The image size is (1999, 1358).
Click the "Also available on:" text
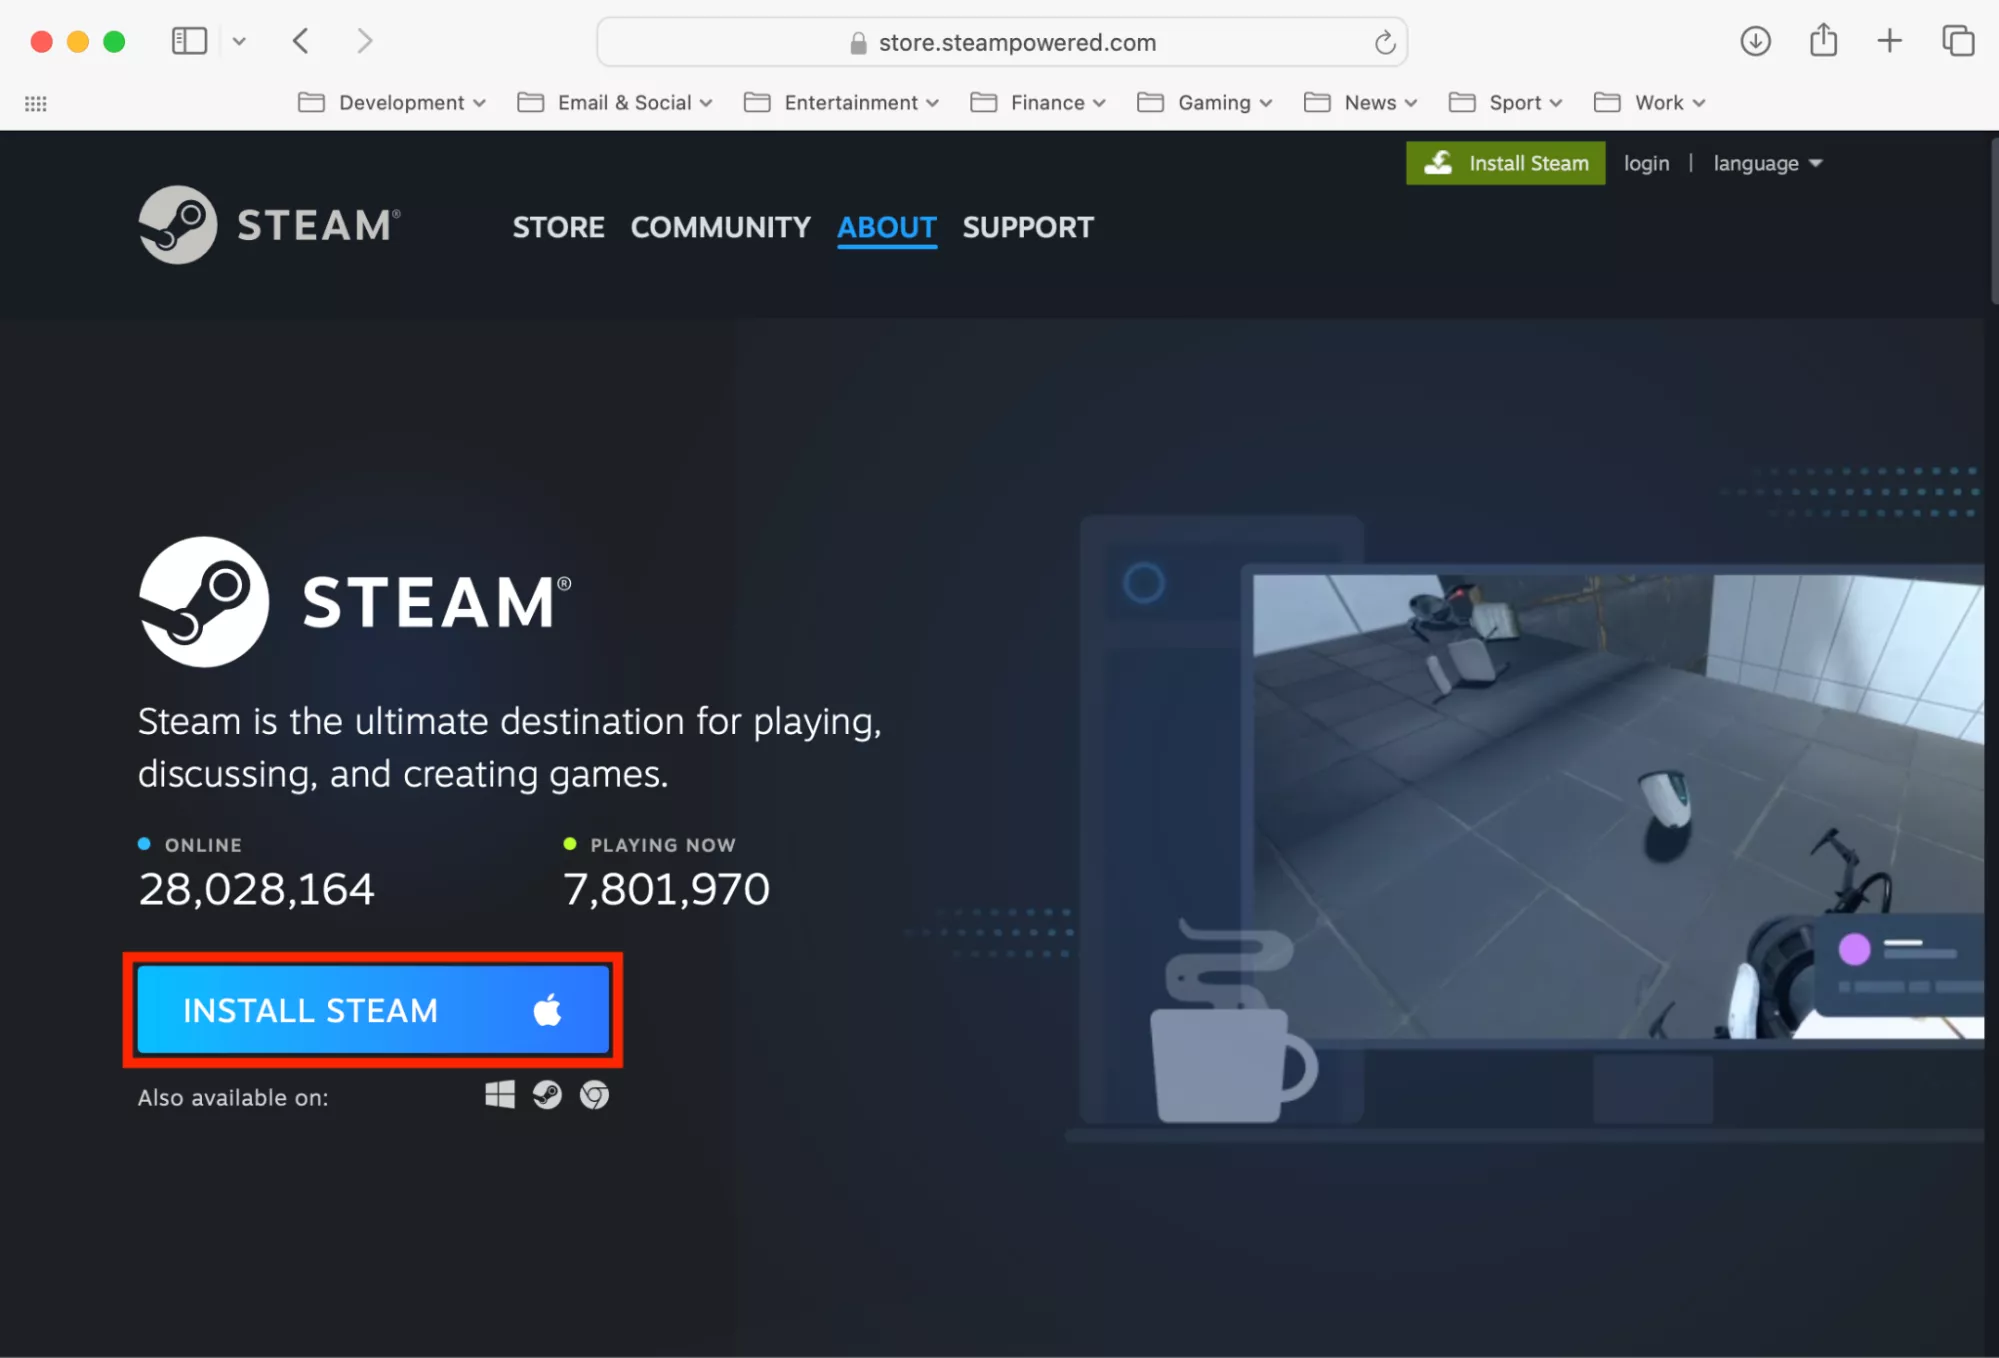click(x=233, y=1097)
